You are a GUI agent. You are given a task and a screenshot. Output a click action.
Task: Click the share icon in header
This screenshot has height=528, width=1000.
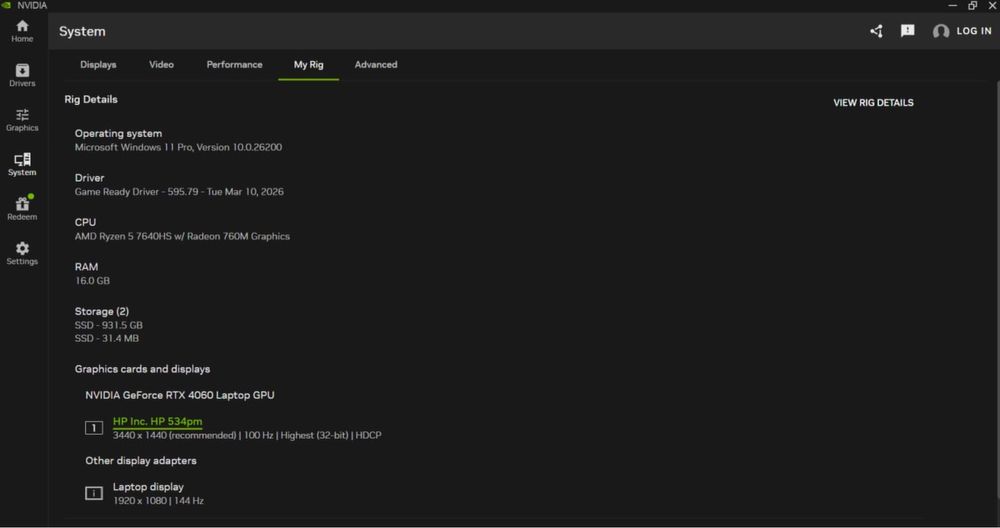tap(876, 31)
